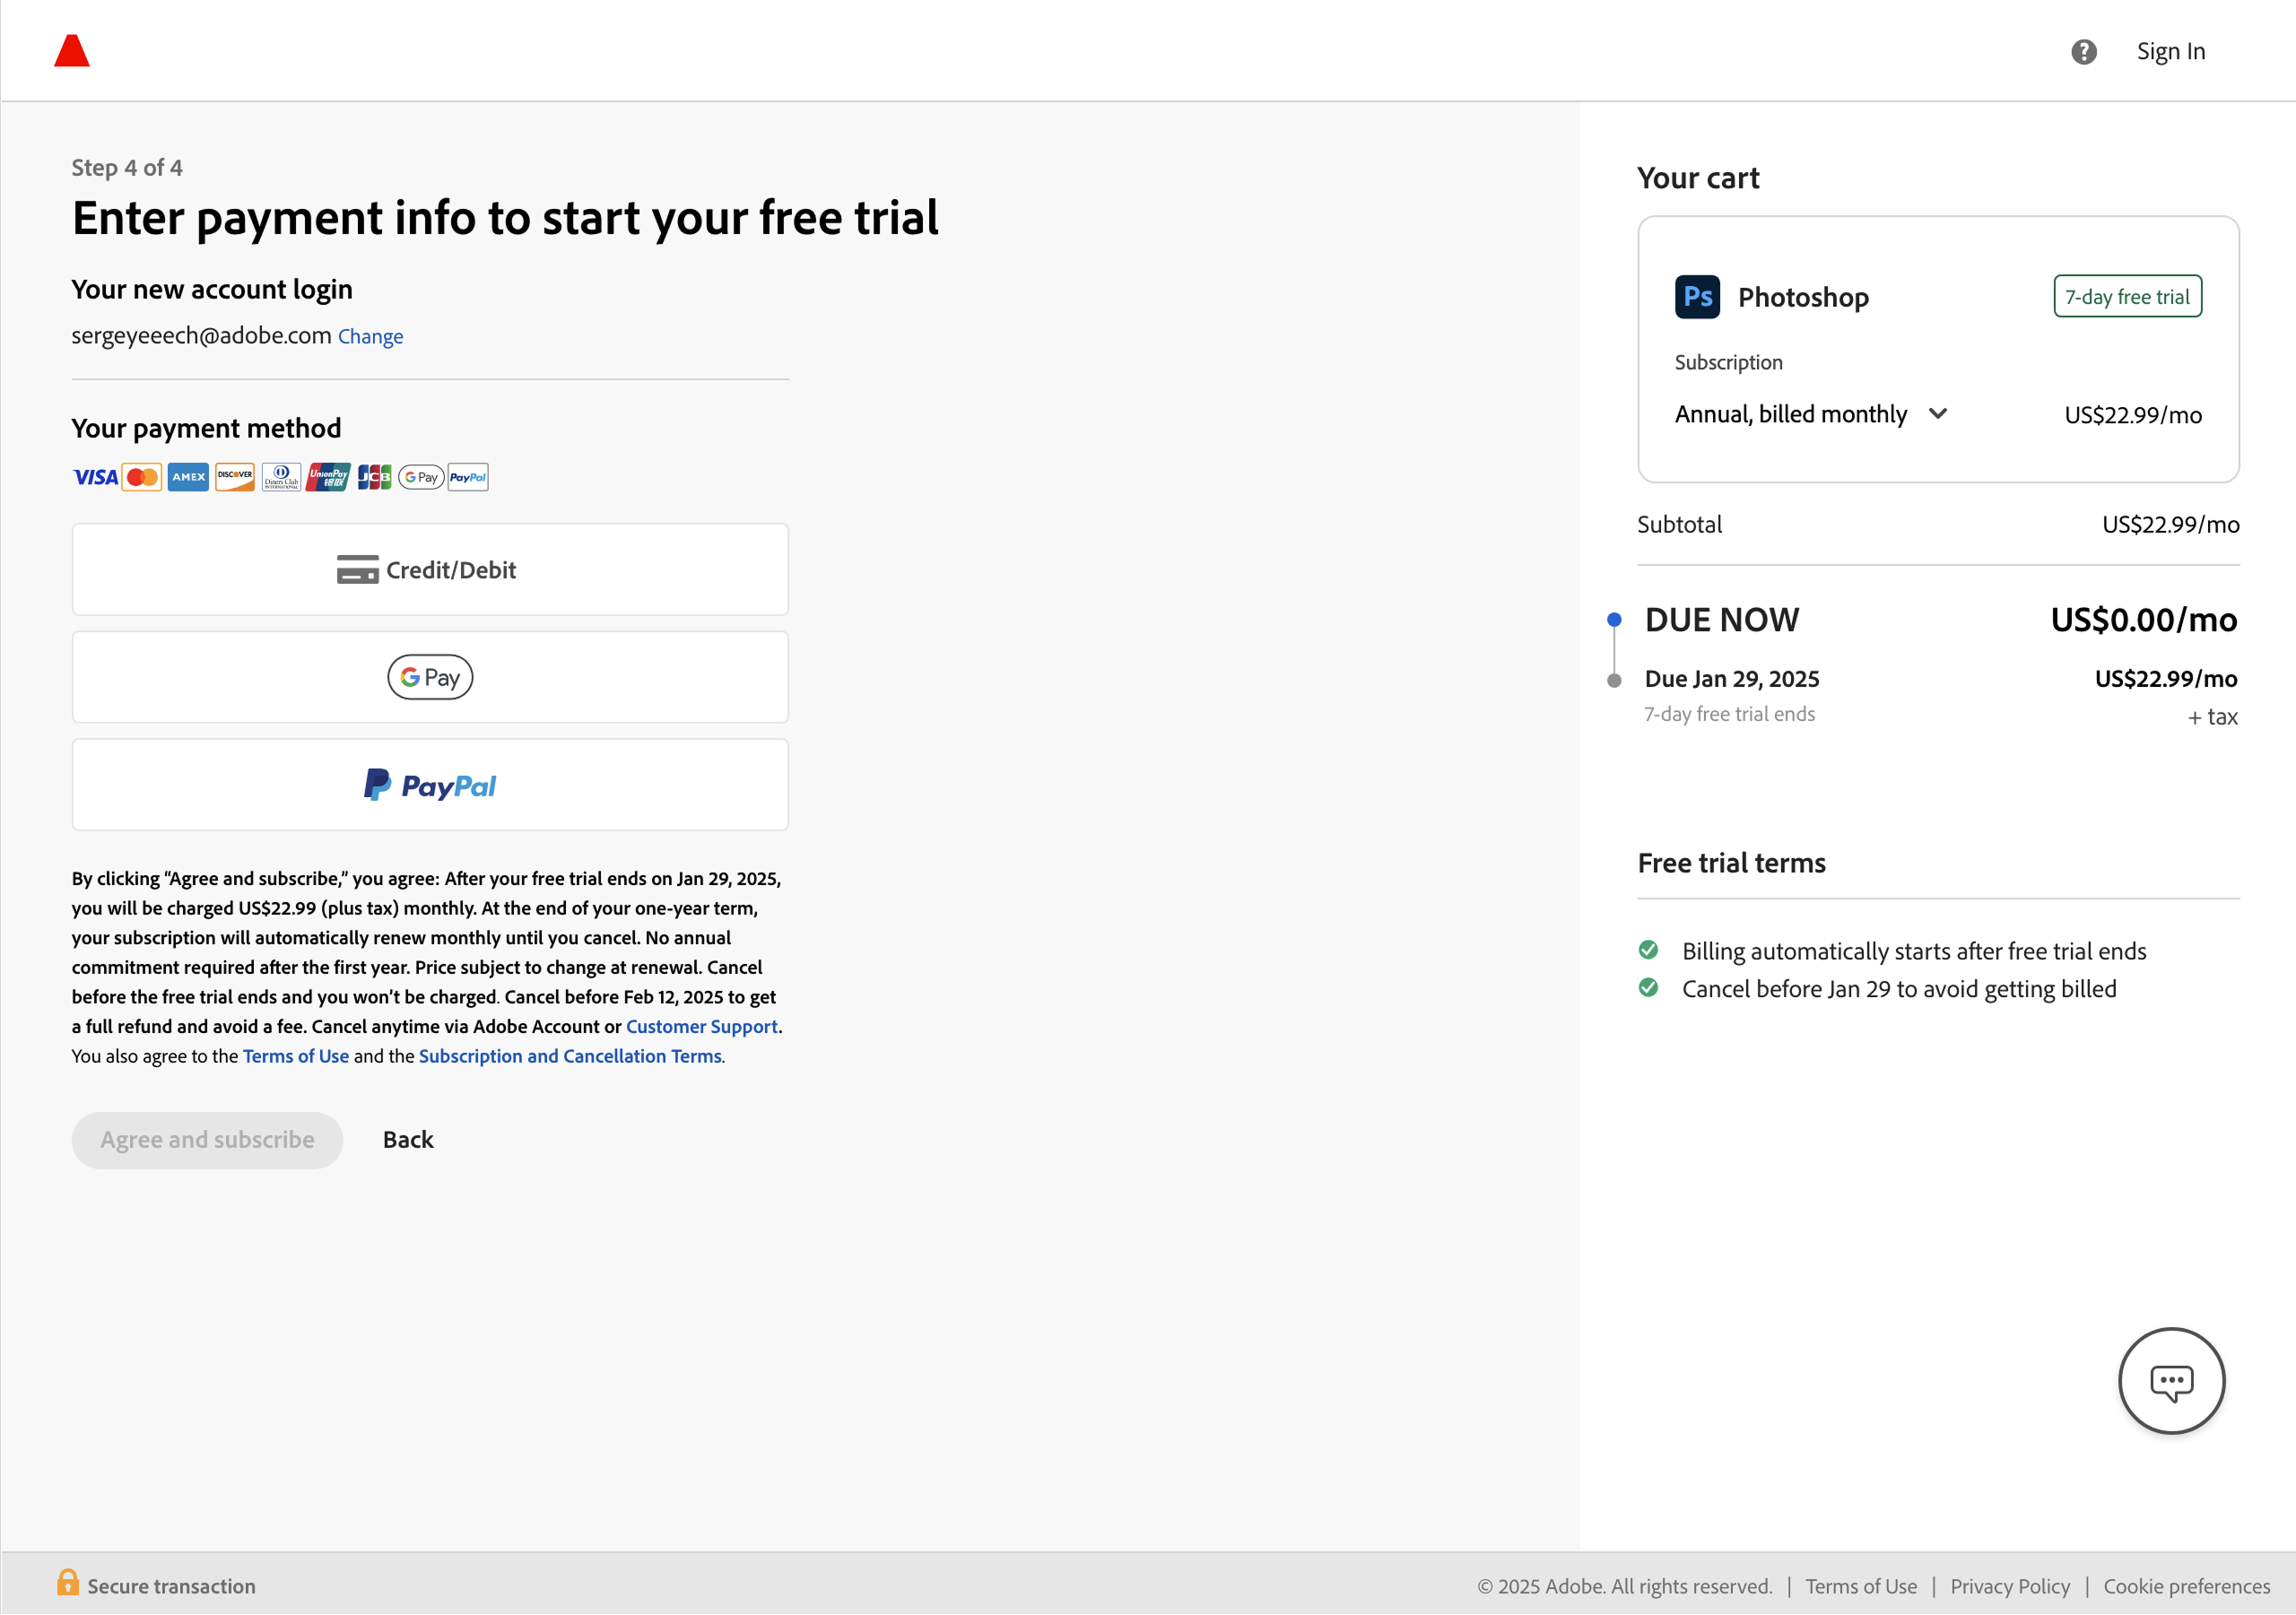Choose Credit/Debit payment method
Image resolution: width=2296 pixels, height=1615 pixels.
click(430, 570)
